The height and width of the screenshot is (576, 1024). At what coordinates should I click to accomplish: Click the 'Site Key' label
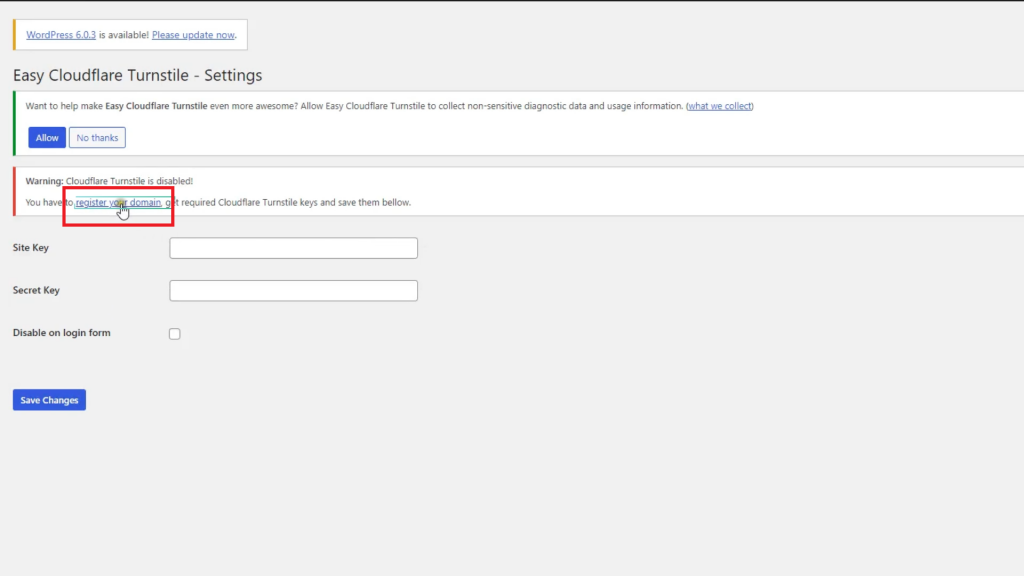point(31,248)
